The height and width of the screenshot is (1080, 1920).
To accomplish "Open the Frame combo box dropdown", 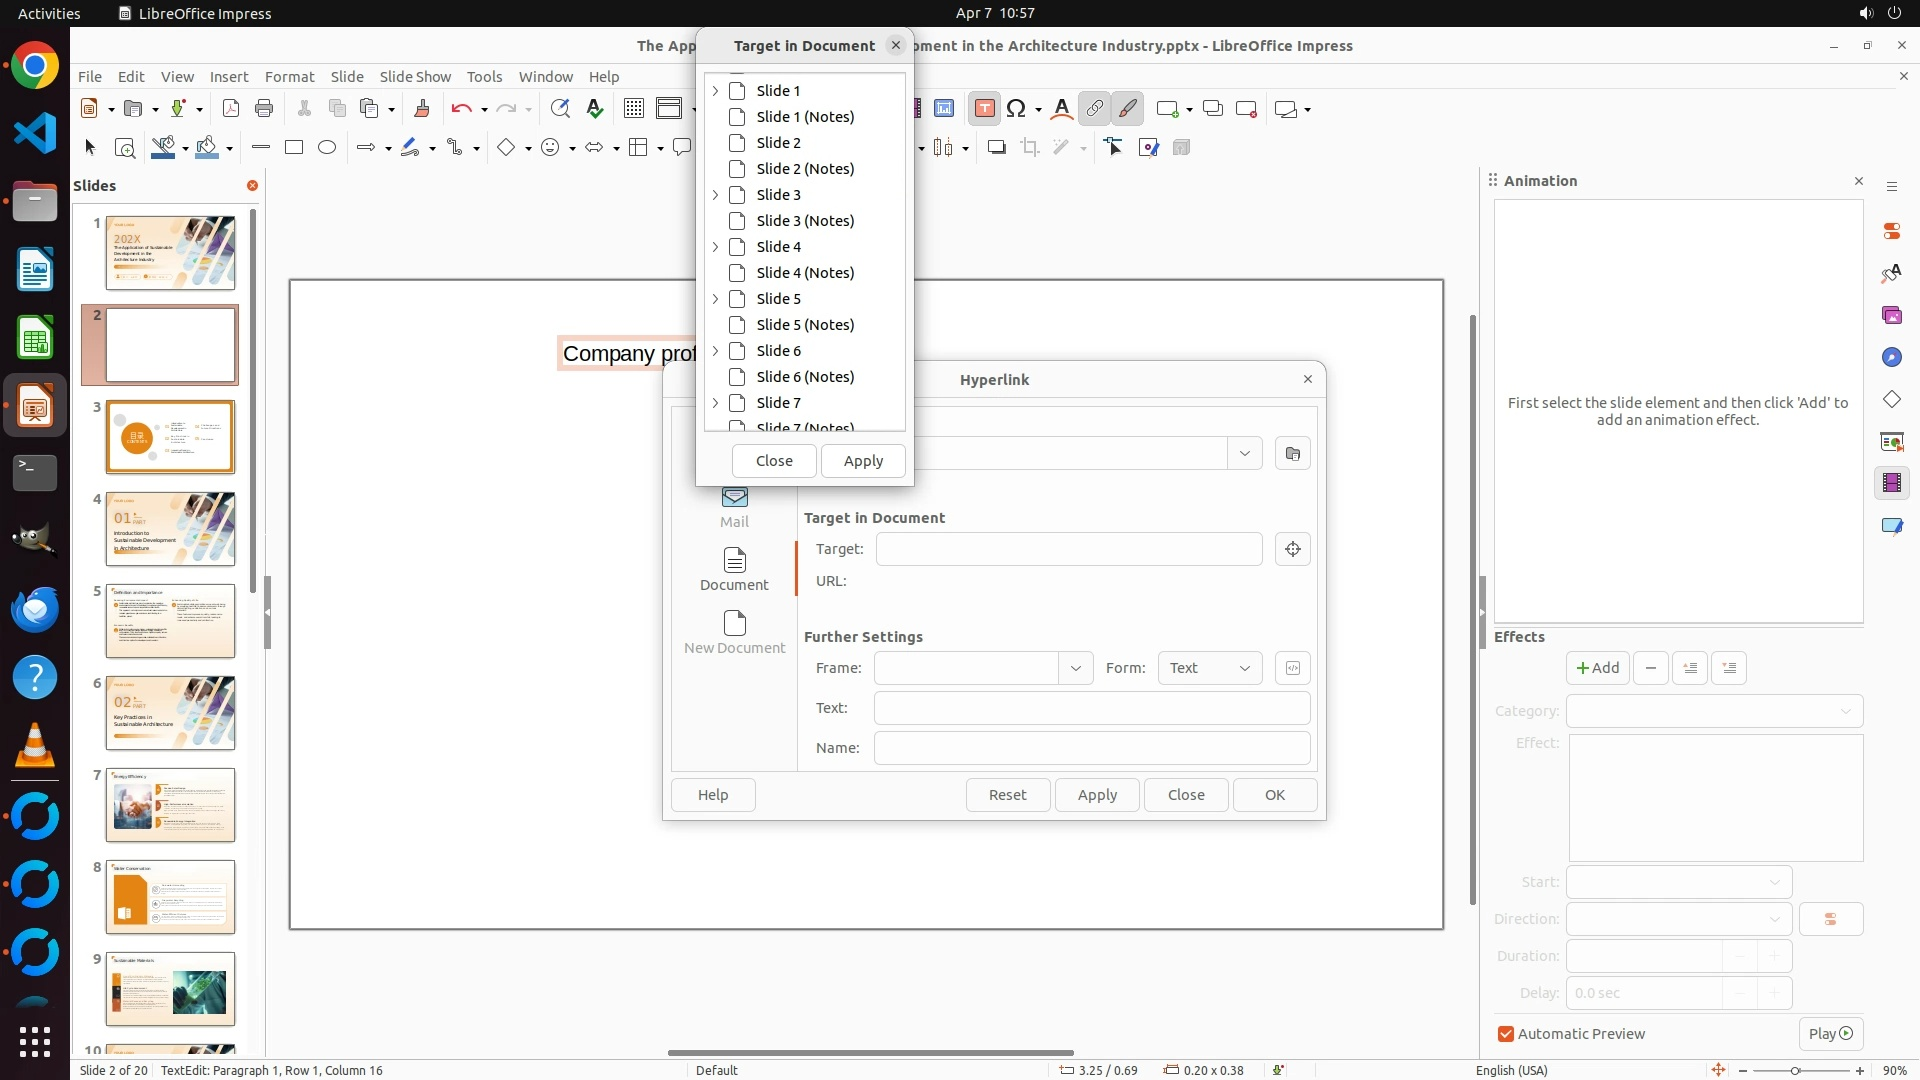I will point(1075,668).
